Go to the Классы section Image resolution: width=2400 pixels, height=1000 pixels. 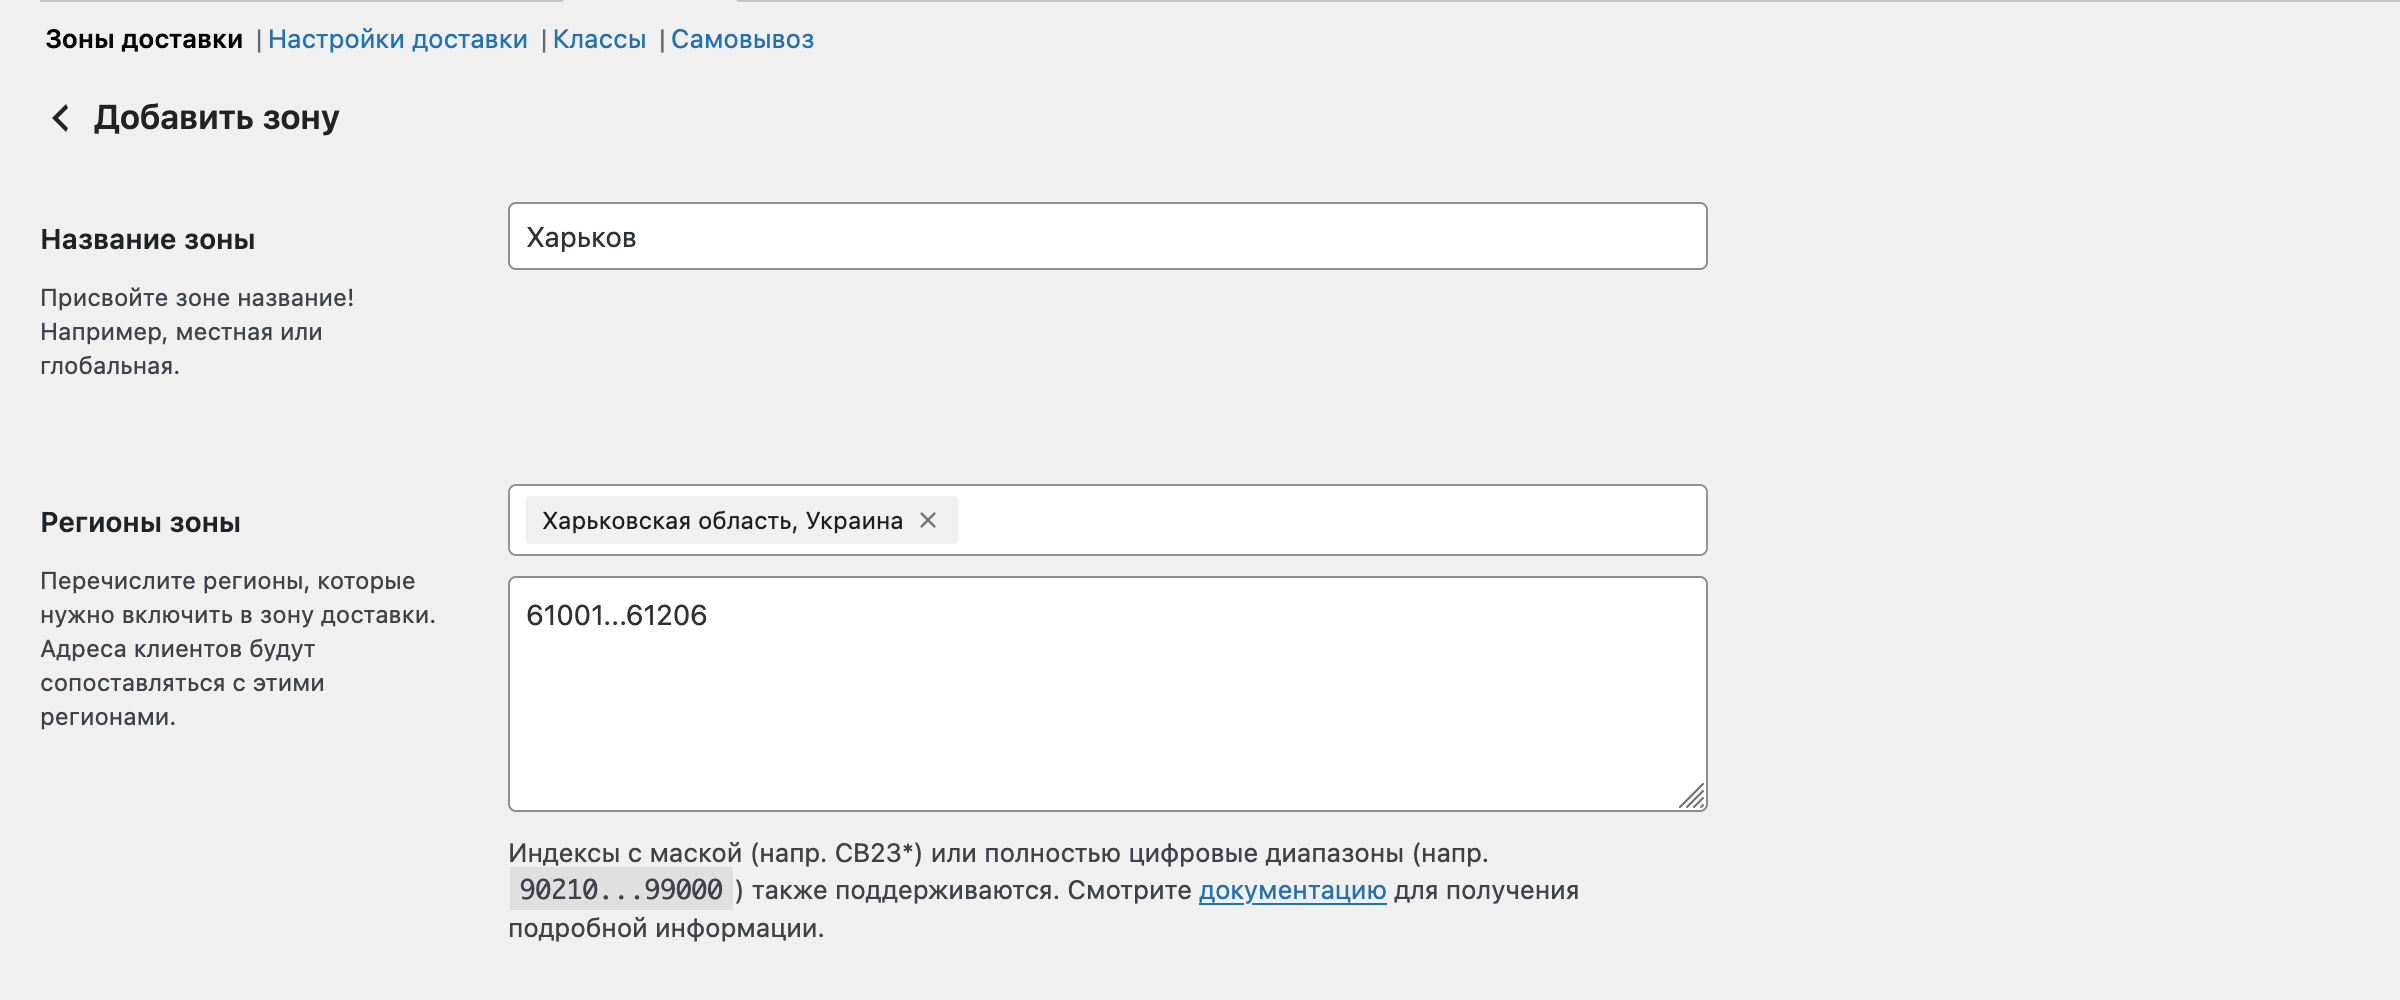pyautogui.click(x=599, y=40)
